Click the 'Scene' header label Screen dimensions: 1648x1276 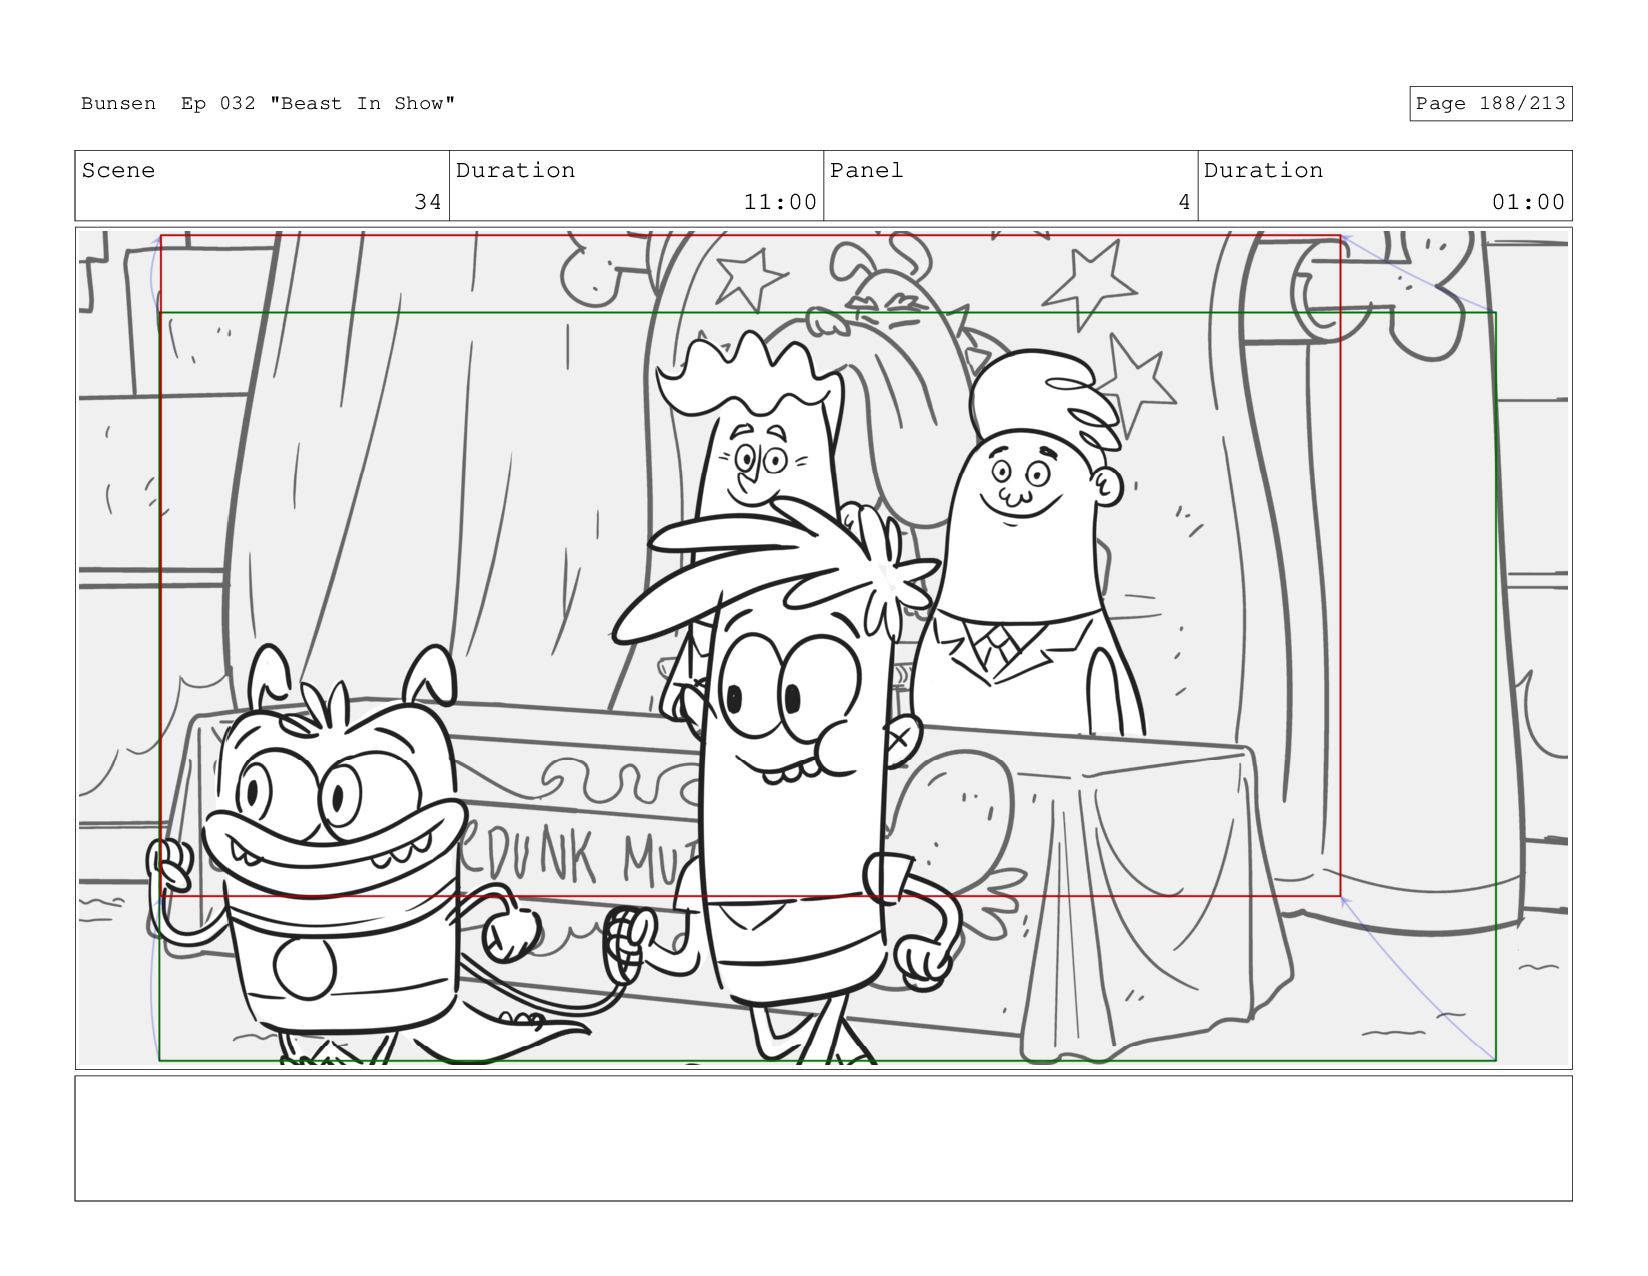click(x=118, y=170)
